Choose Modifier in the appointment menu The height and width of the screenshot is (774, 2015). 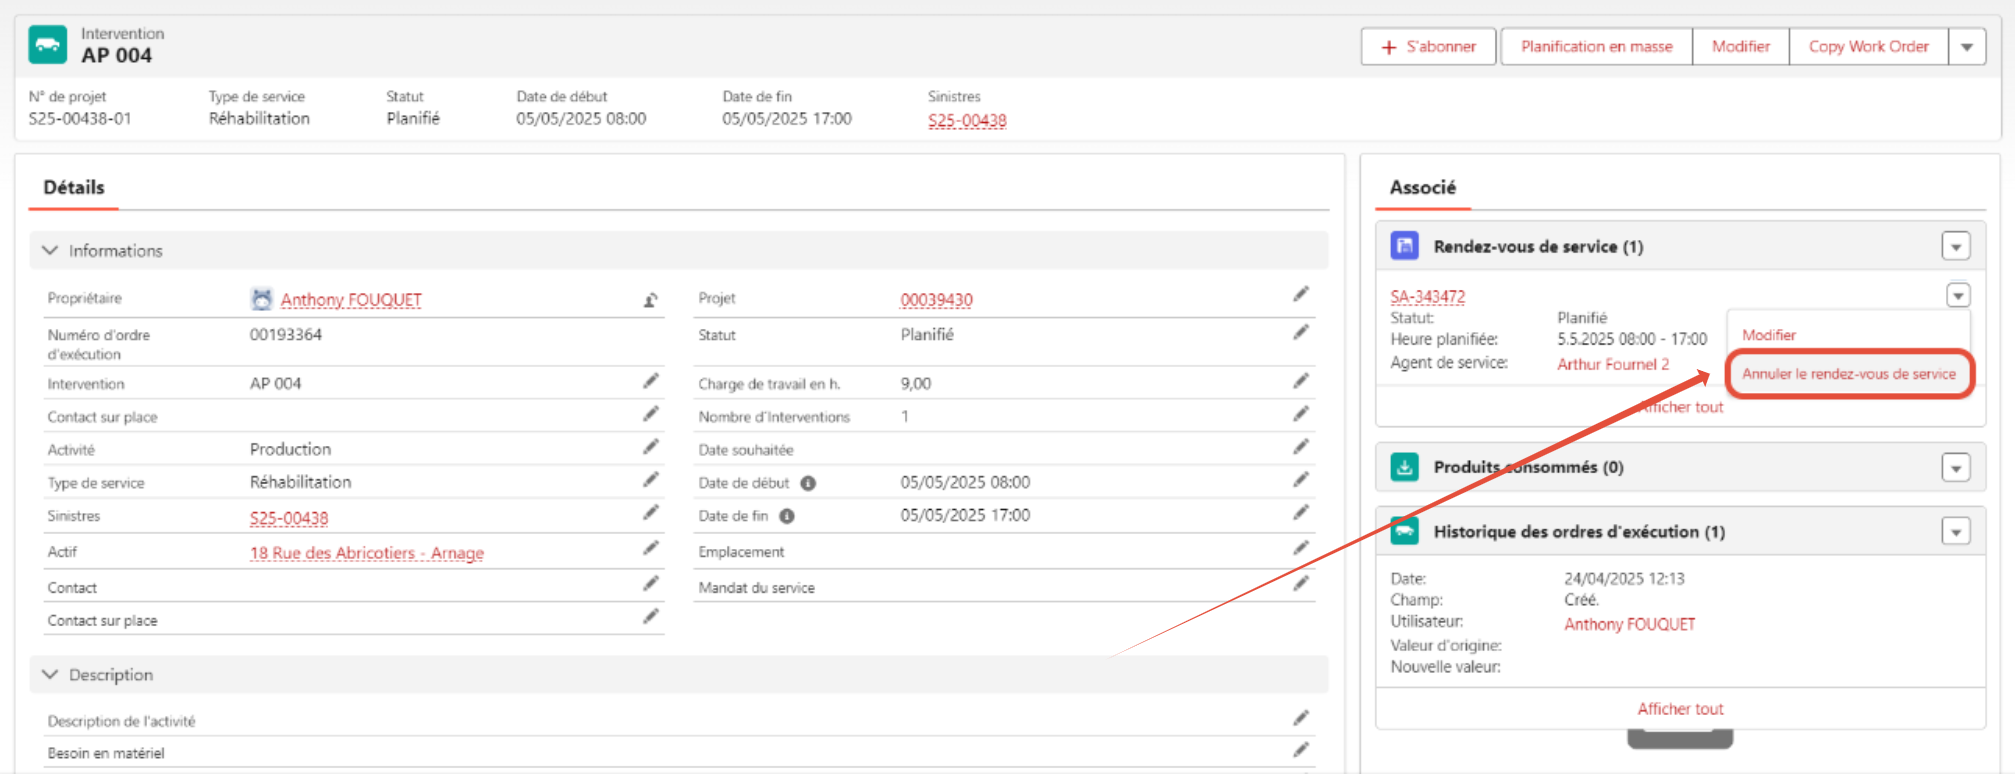[x=1769, y=335]
